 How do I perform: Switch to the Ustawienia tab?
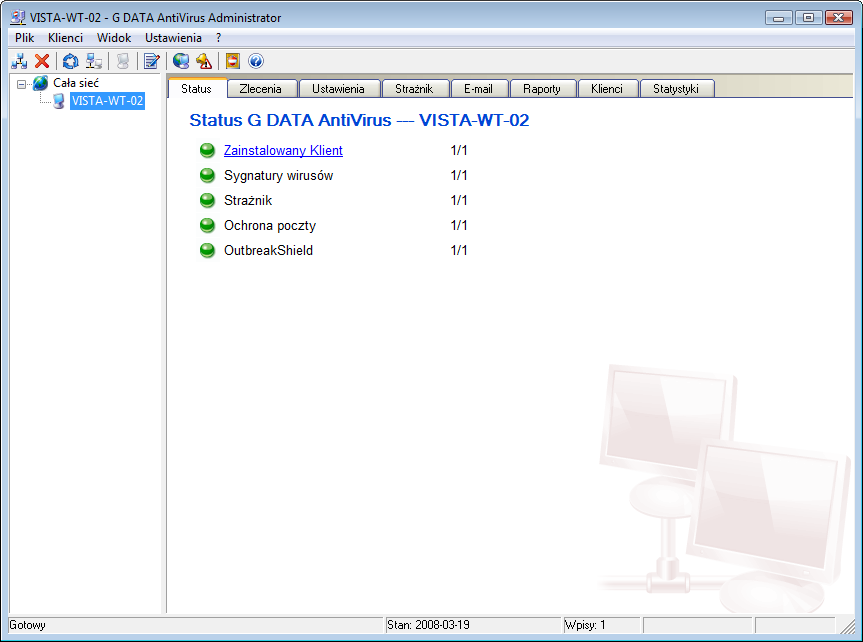tap(338, 89)
